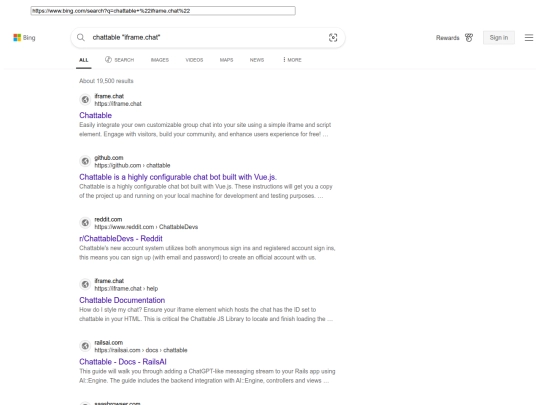Image resolution: width=540 pixels, height=405 pixels.
Task: Open the Chattable Documentation link
Action: click(x=122, y=300)
